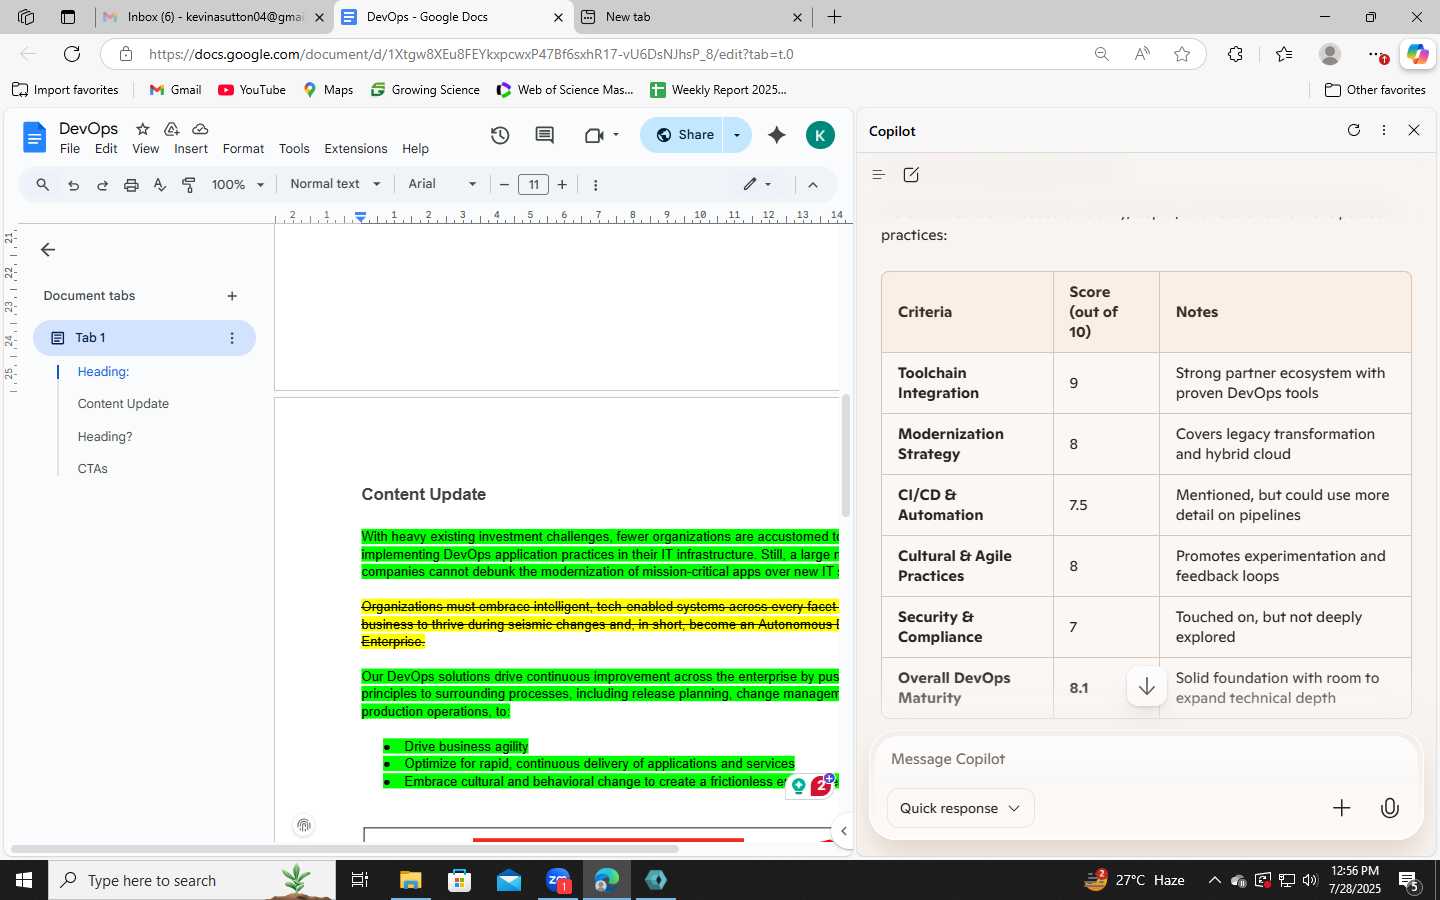Print the document
Viewport: 1440px width, 900px height.
pos(131,185)
